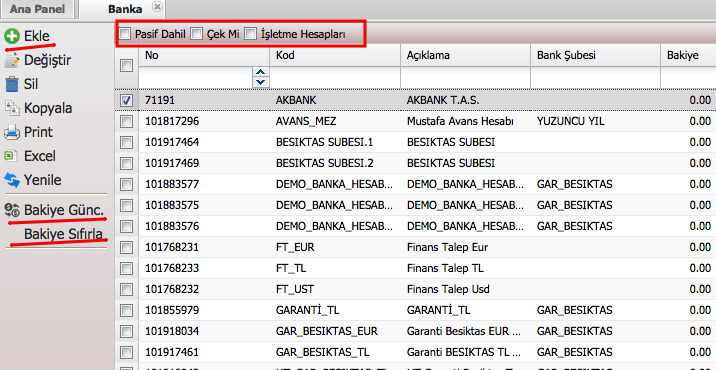The height and width of the screenshot is (370, 716).
Task: Click the Kopyala button label
Action: [x=48, y=108]
